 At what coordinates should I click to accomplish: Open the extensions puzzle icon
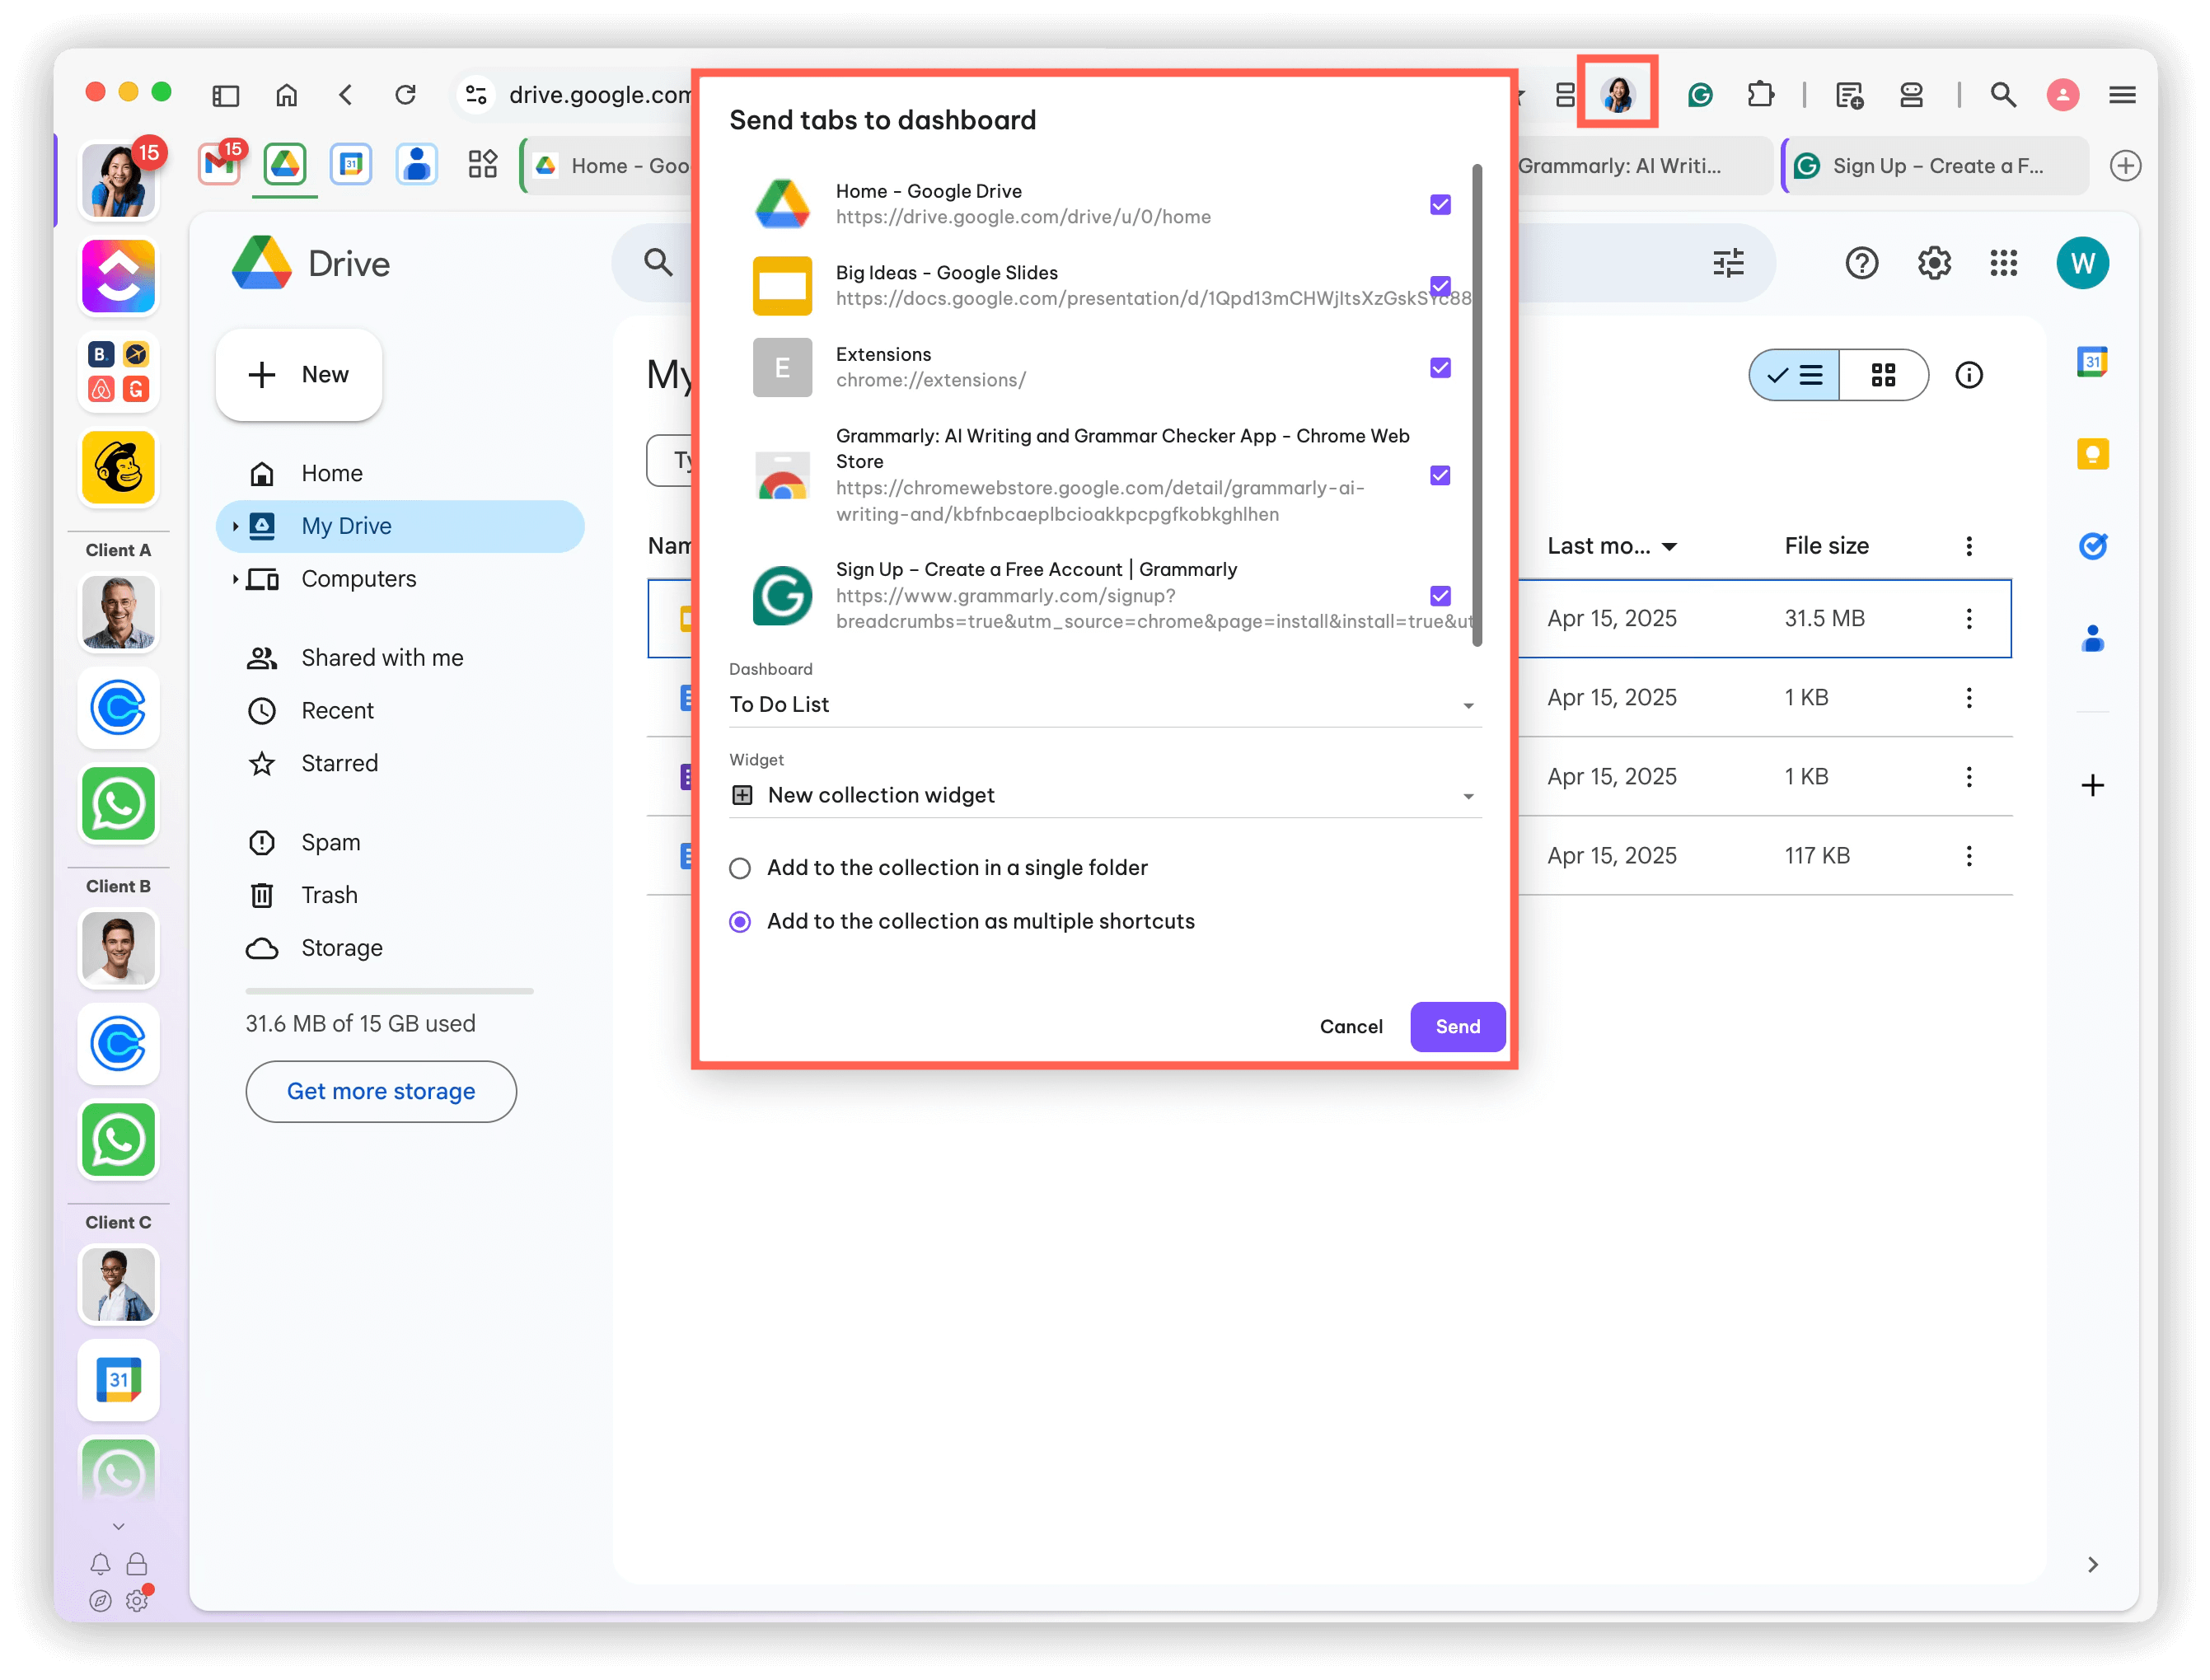click(1760, 94)
